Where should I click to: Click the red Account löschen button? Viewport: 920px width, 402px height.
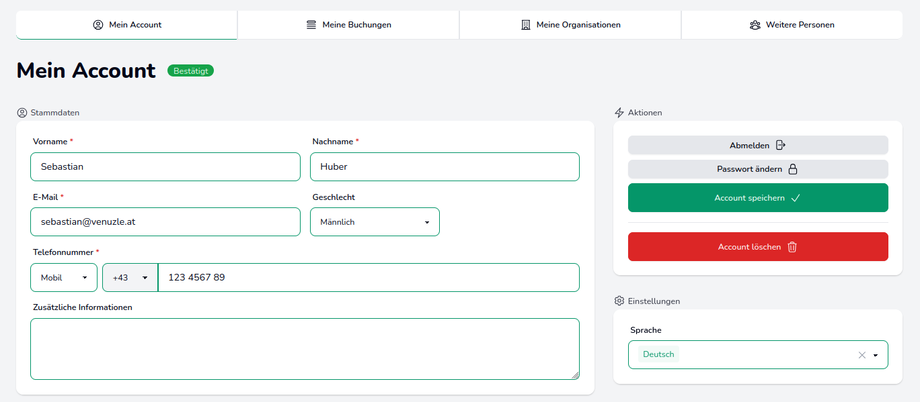coord(757,247)
